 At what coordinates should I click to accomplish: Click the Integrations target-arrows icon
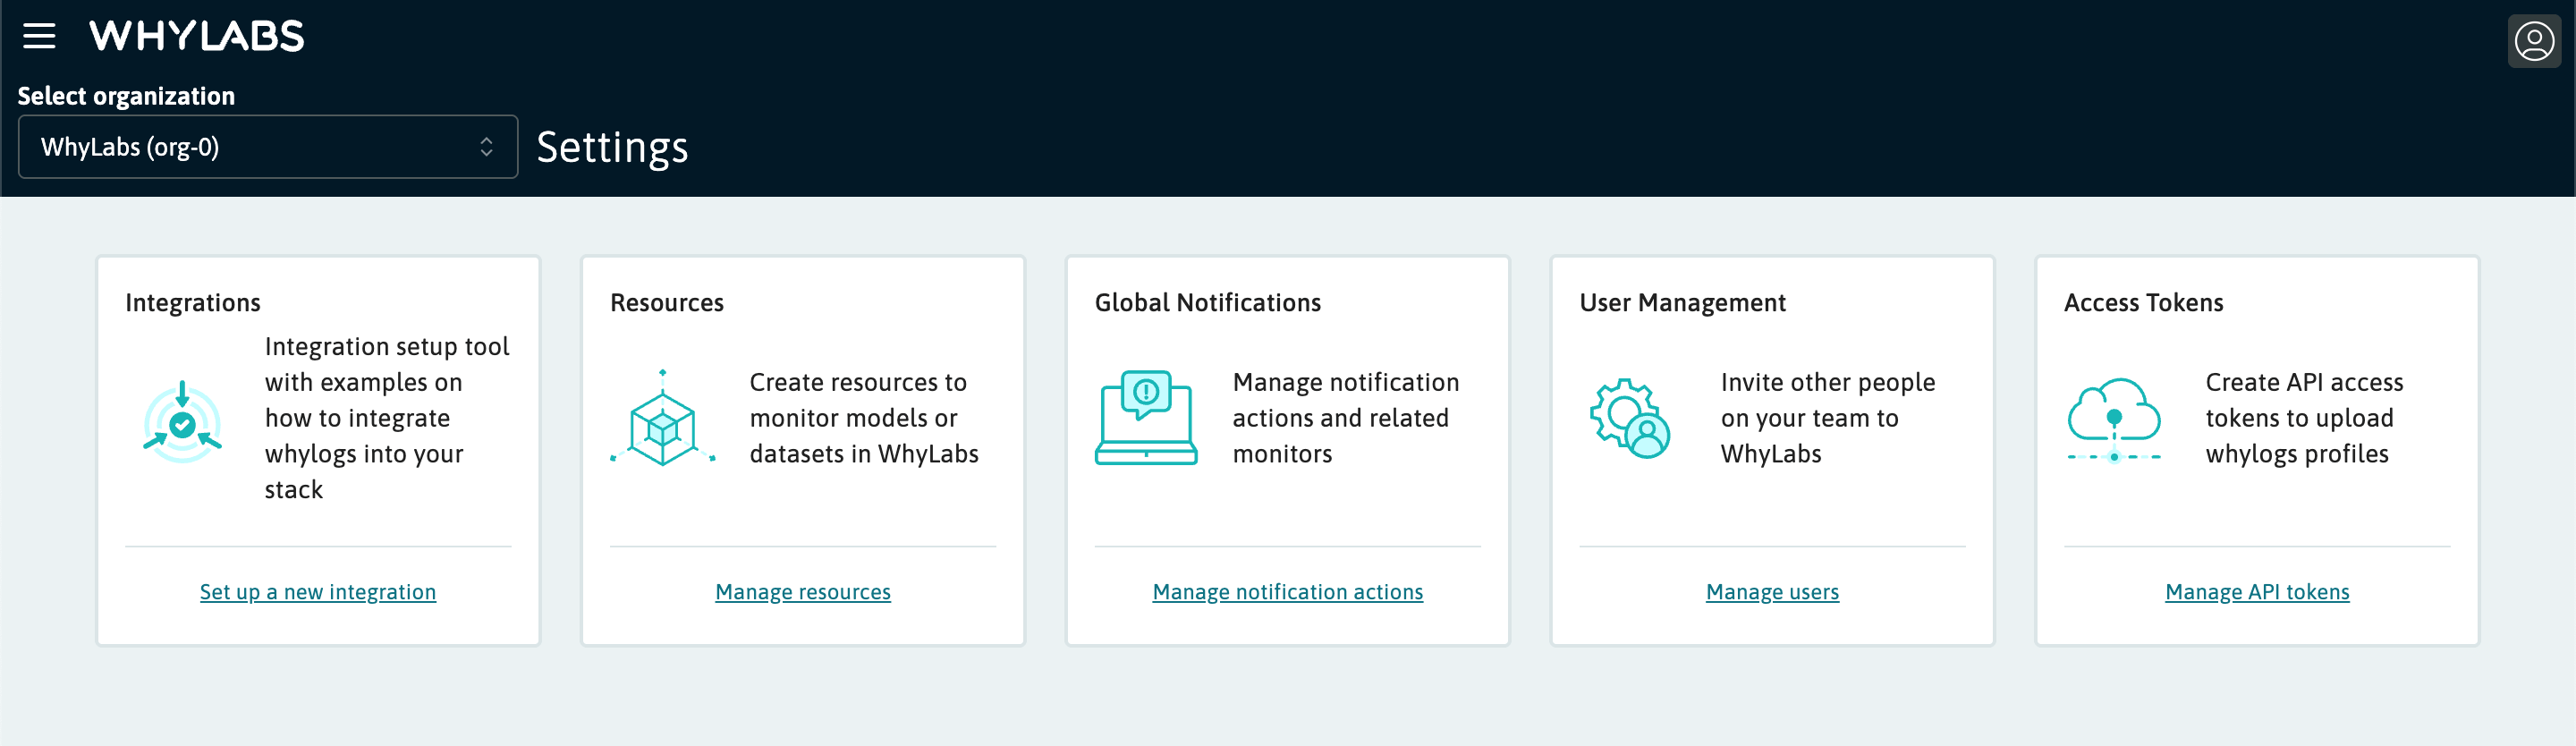pos(182,421)
